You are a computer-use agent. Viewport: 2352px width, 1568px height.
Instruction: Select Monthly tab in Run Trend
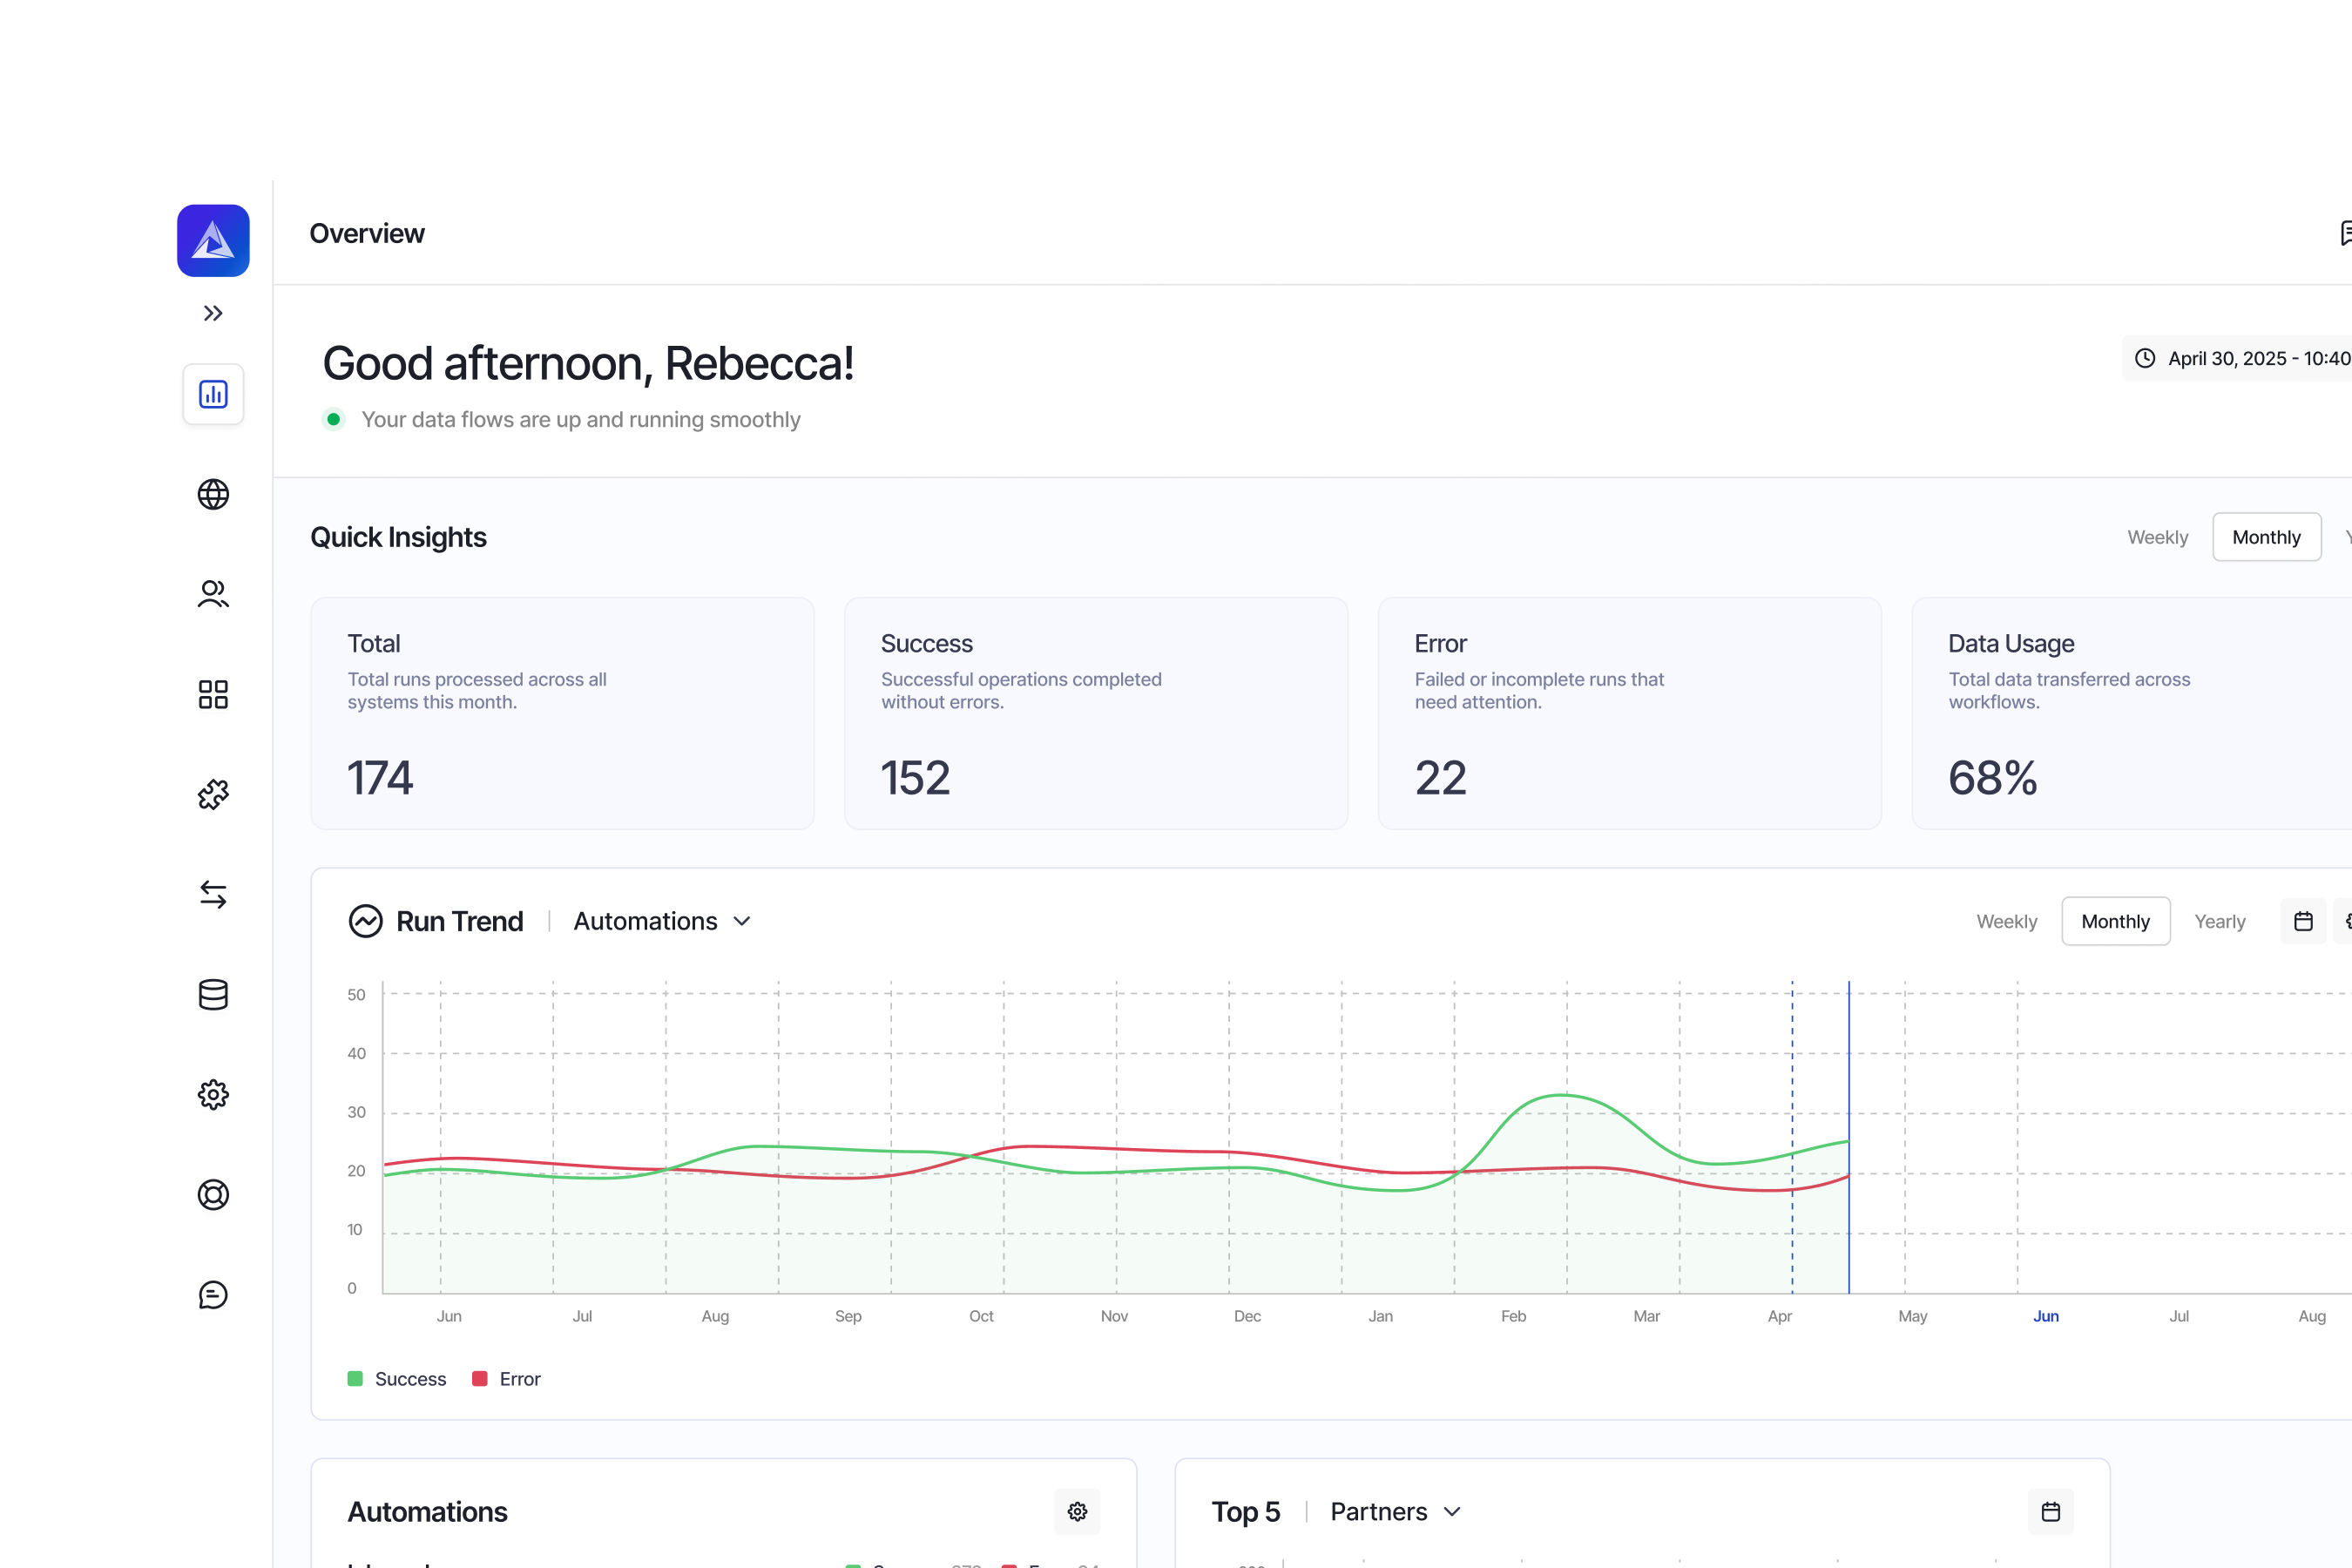2115,921
